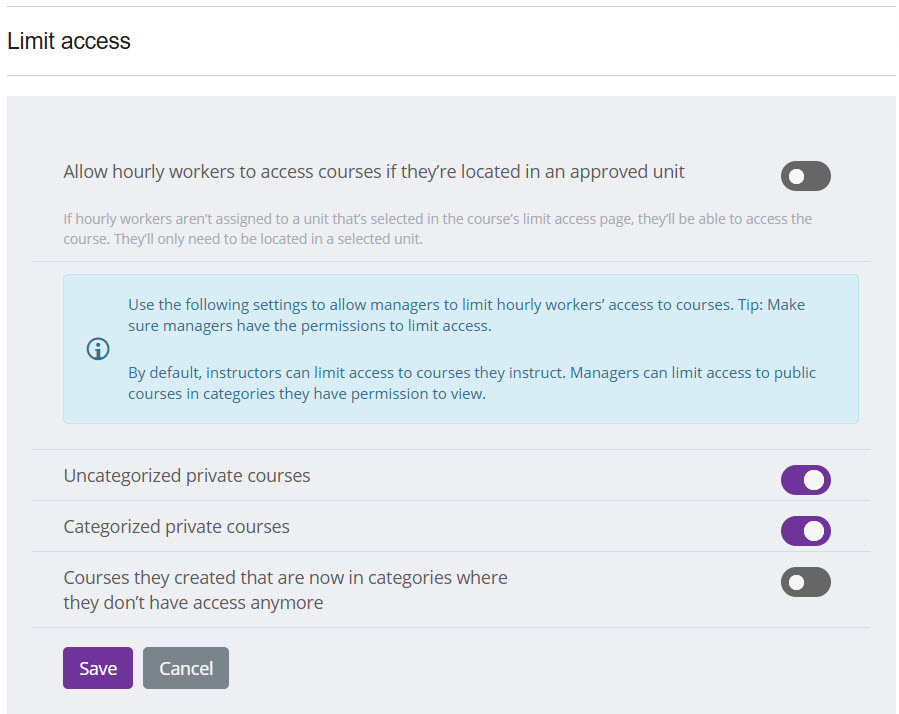This screenshot has height=714, width=899.
Task: Select the 'Categorized private courses' label
Action: [x=176, y=527]
